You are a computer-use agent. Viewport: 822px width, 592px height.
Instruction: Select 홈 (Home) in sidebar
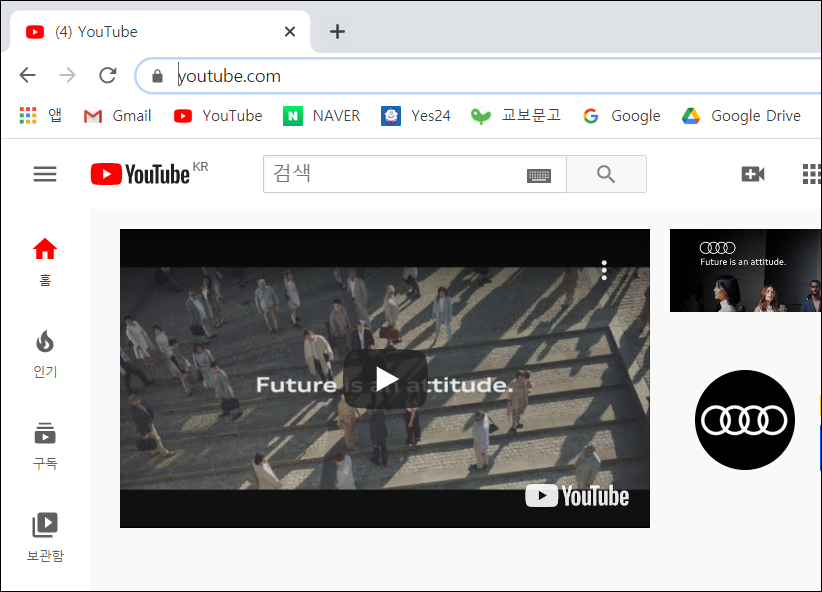tap(45, 262)
